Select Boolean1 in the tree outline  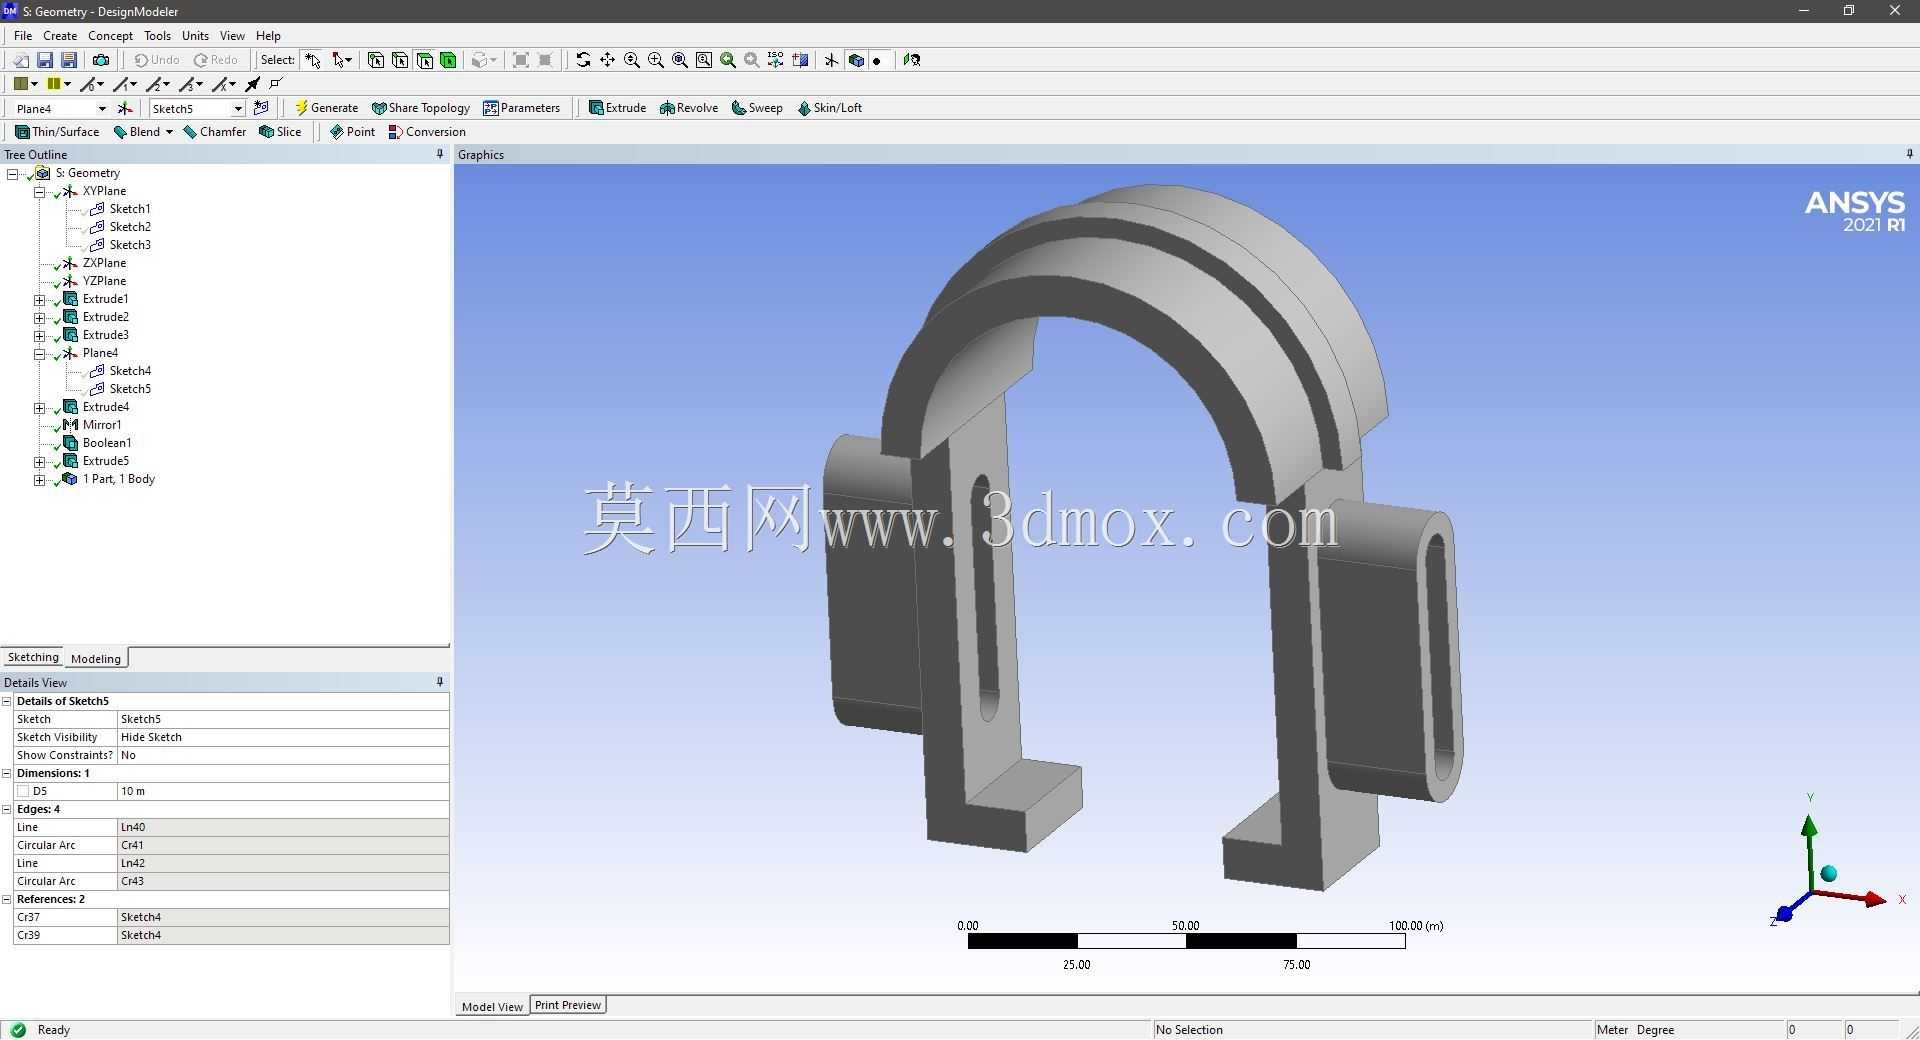click(x=107, y=443)
